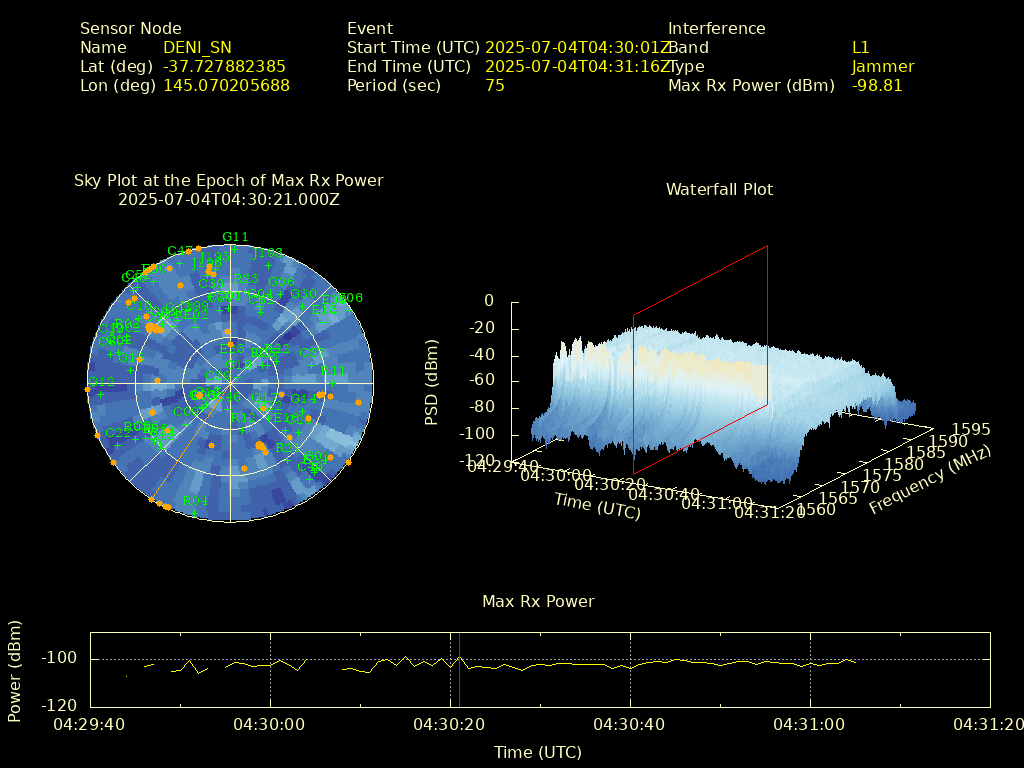Click the Waterfall Plot title
Image resolution: width=1024 pixels, height=768 pixels.
point(719,189)
